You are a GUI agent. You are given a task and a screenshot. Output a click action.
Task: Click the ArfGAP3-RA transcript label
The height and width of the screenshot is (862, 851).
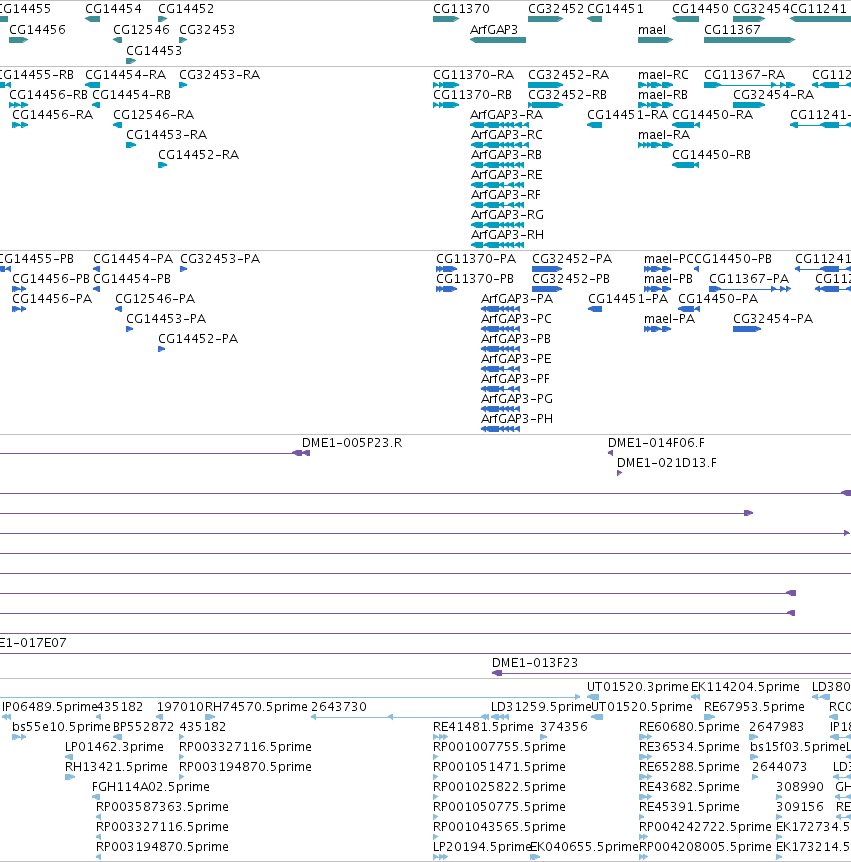507,114
